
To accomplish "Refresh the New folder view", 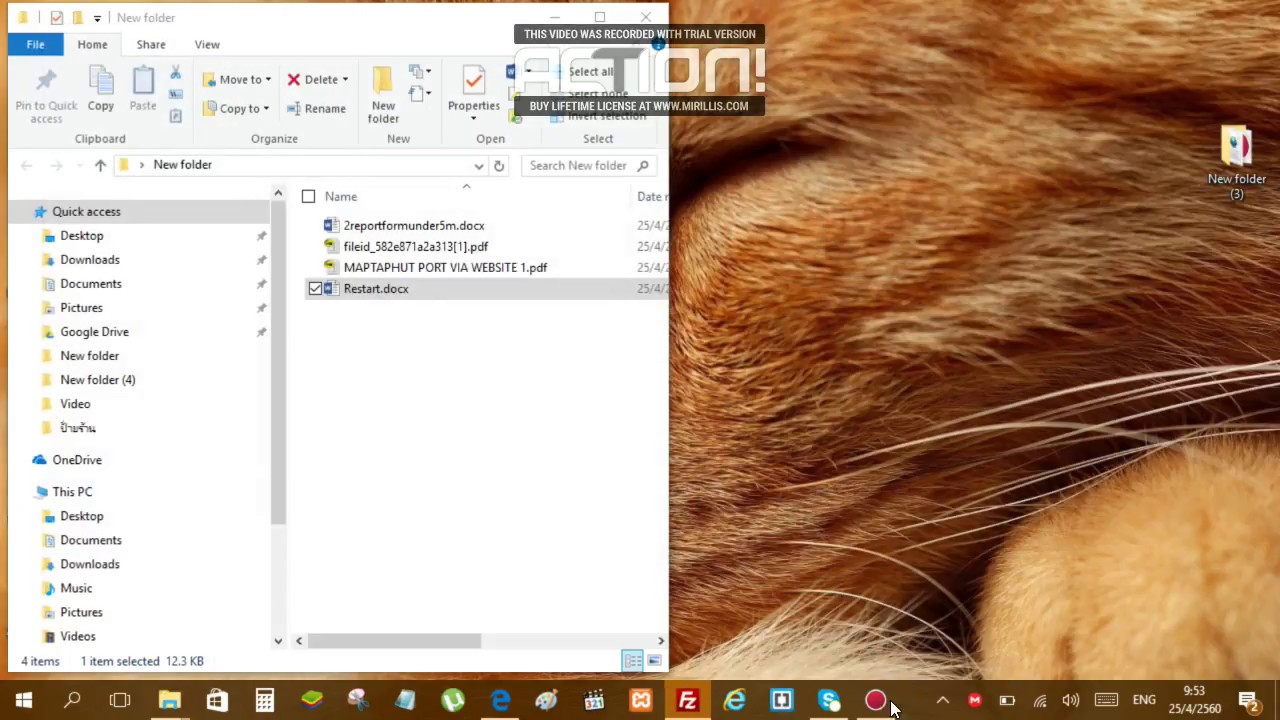I will (499, 166).
